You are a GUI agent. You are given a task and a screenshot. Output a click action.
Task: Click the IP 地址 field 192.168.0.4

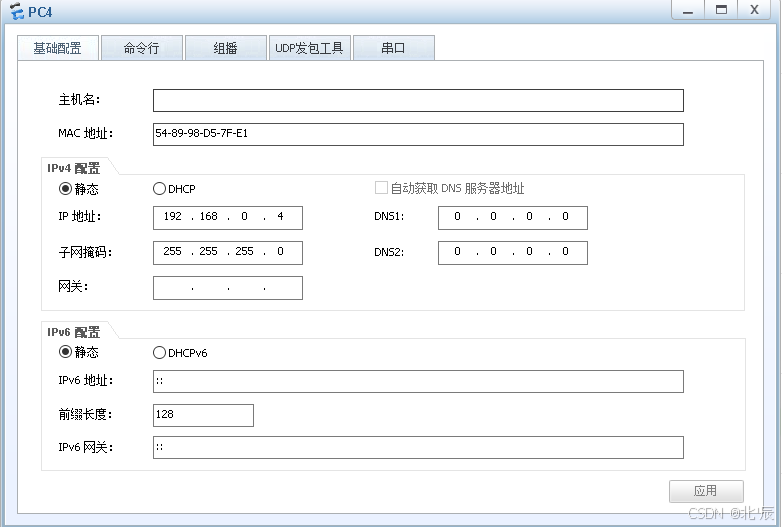(228, 217)
